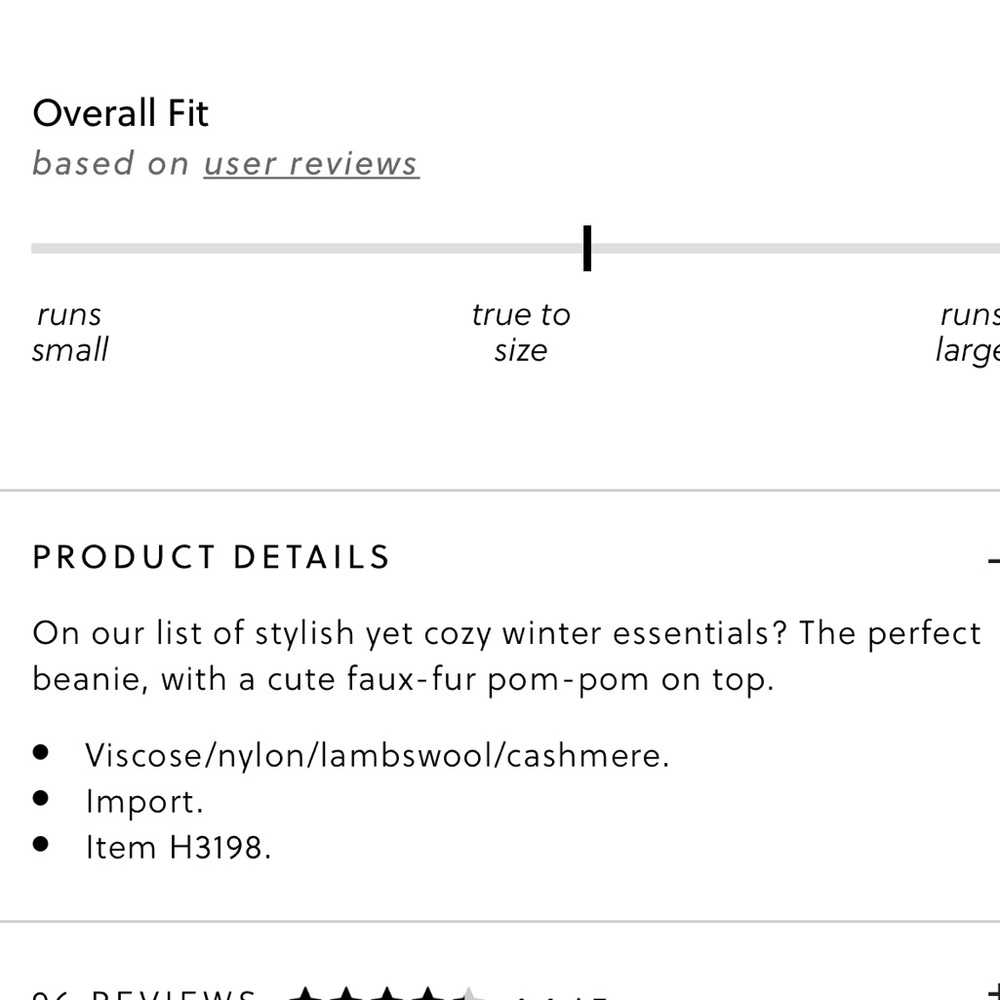Viewport: 1000px width, 1000px height.
Task: Click the Viscose/nylon/lambswool/cashmere bullet
Action: click(x=378, y=756)
